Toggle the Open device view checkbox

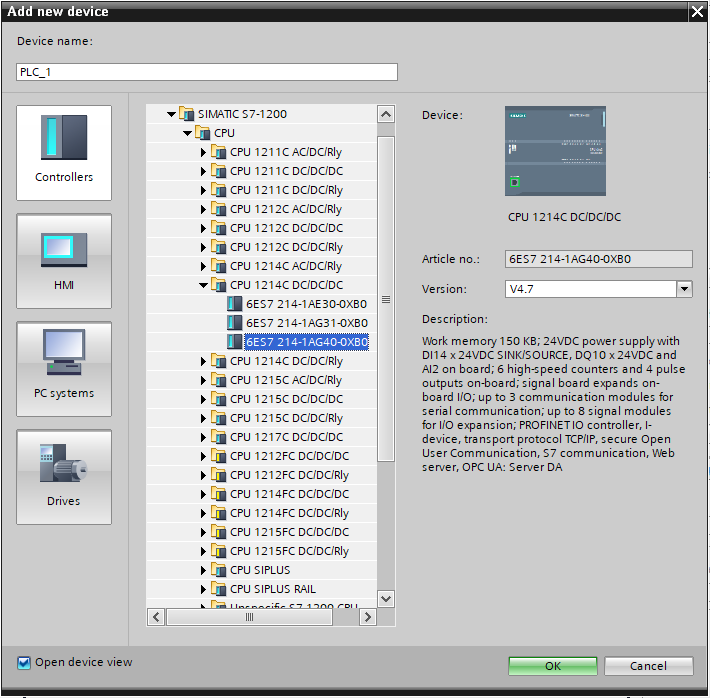(24, 662)
